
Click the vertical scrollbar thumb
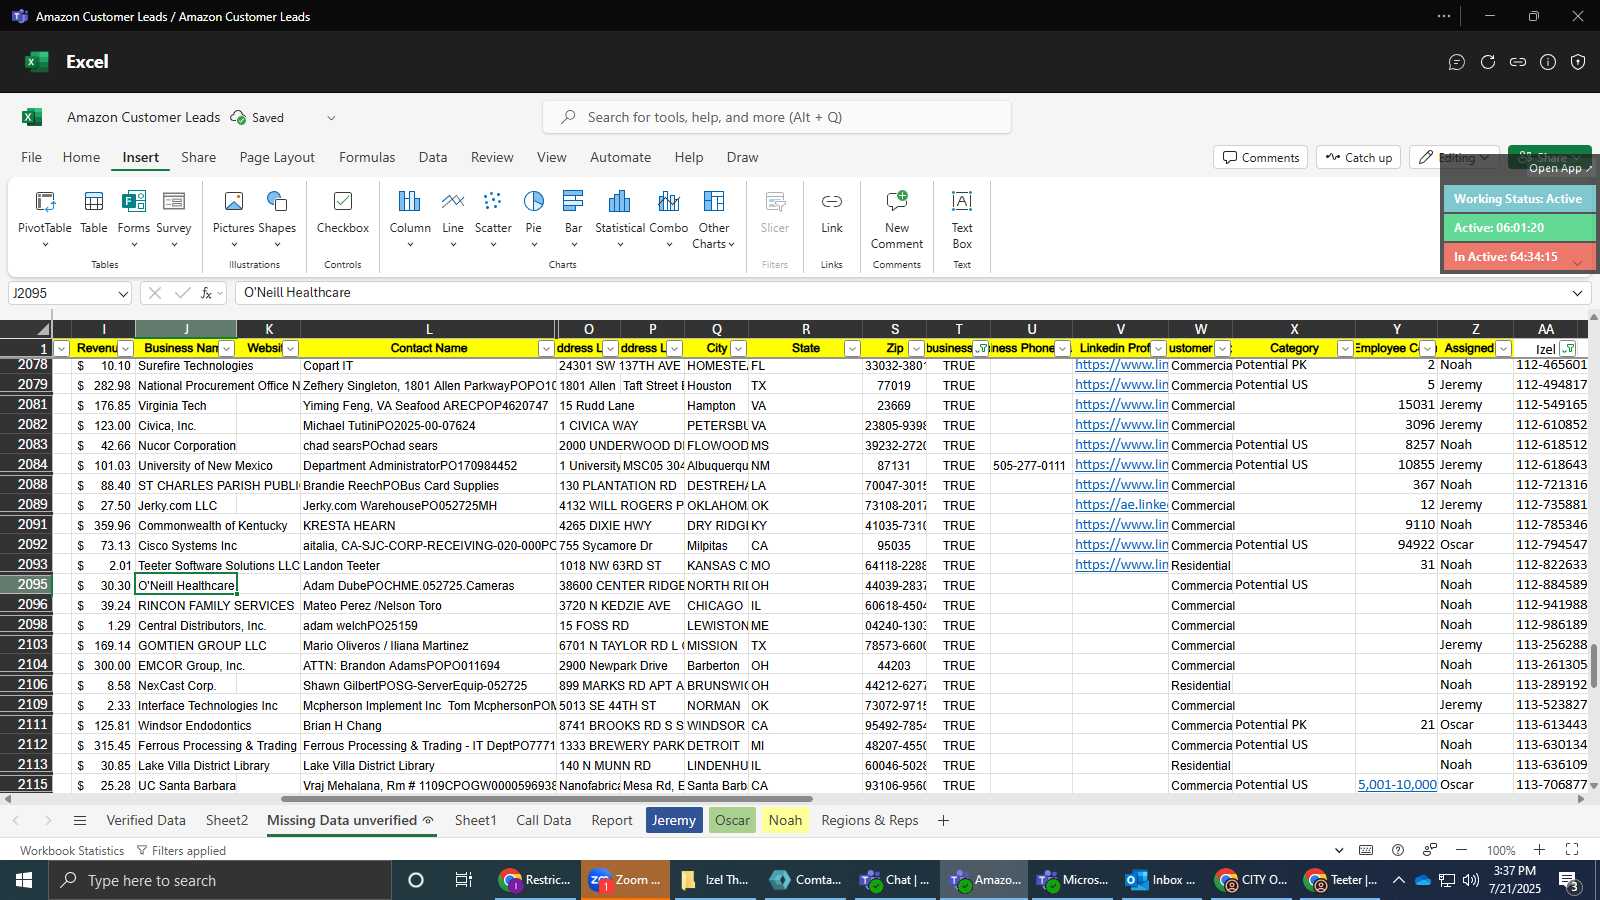[x=1593, y=665]
